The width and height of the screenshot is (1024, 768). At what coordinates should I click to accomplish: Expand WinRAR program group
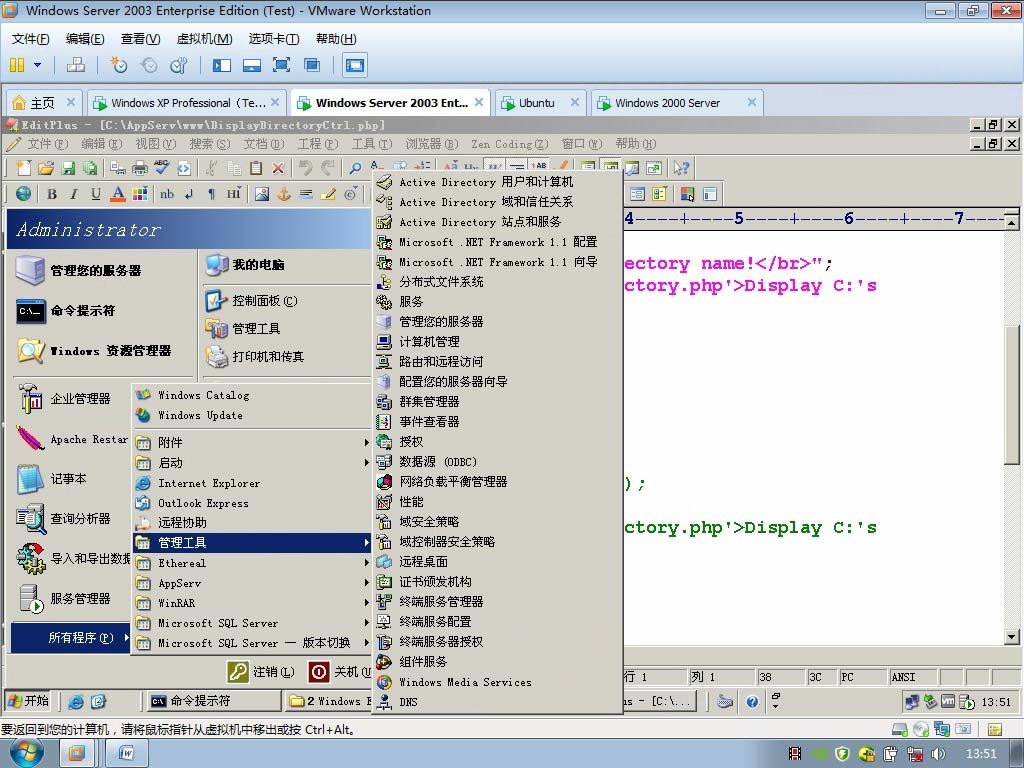pyautogui.click(x=252, y=603)
